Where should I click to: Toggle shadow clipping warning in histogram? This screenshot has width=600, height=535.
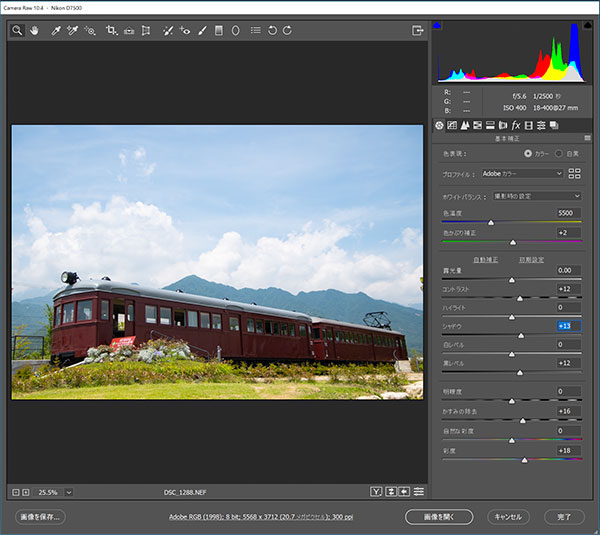[437, 25]
